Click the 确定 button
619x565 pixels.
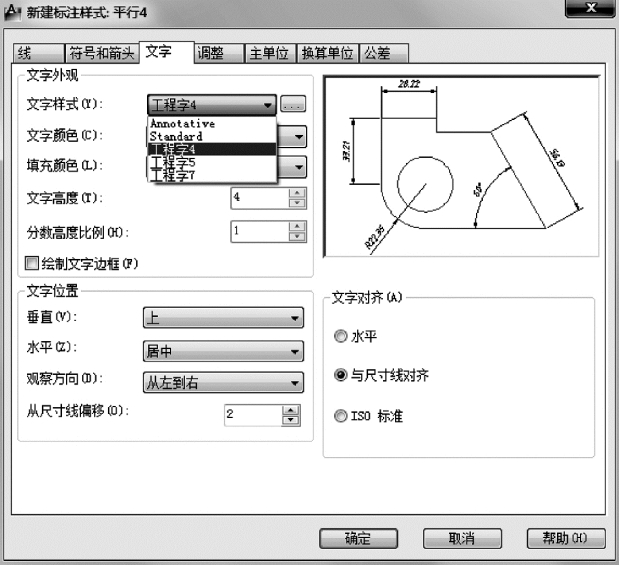coord(358,538)
